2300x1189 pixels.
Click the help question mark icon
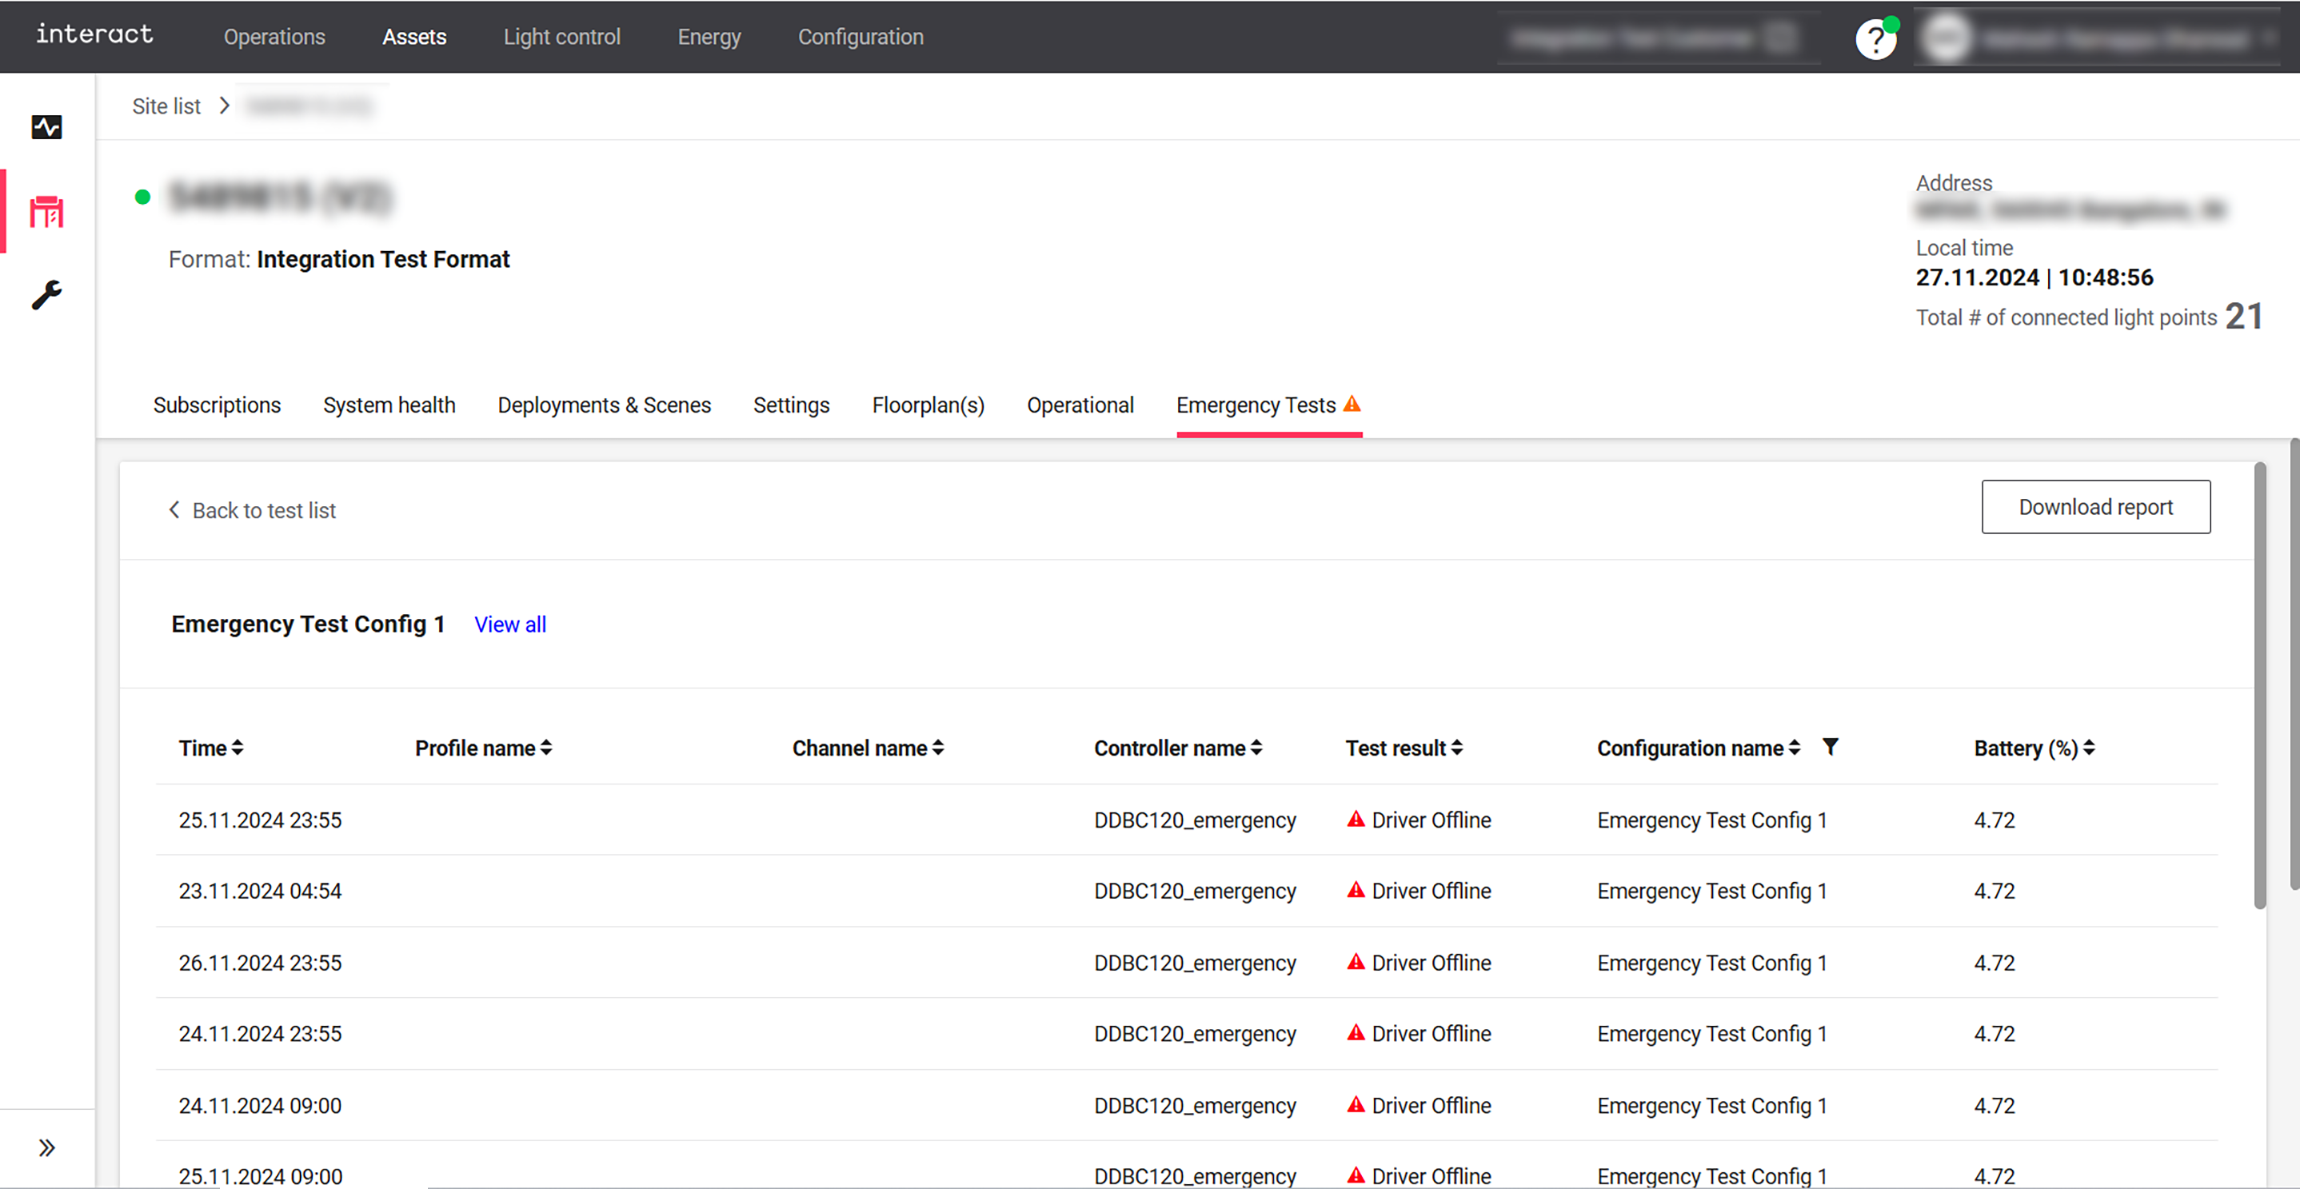pyautogui.click(x=1875, y=39)
